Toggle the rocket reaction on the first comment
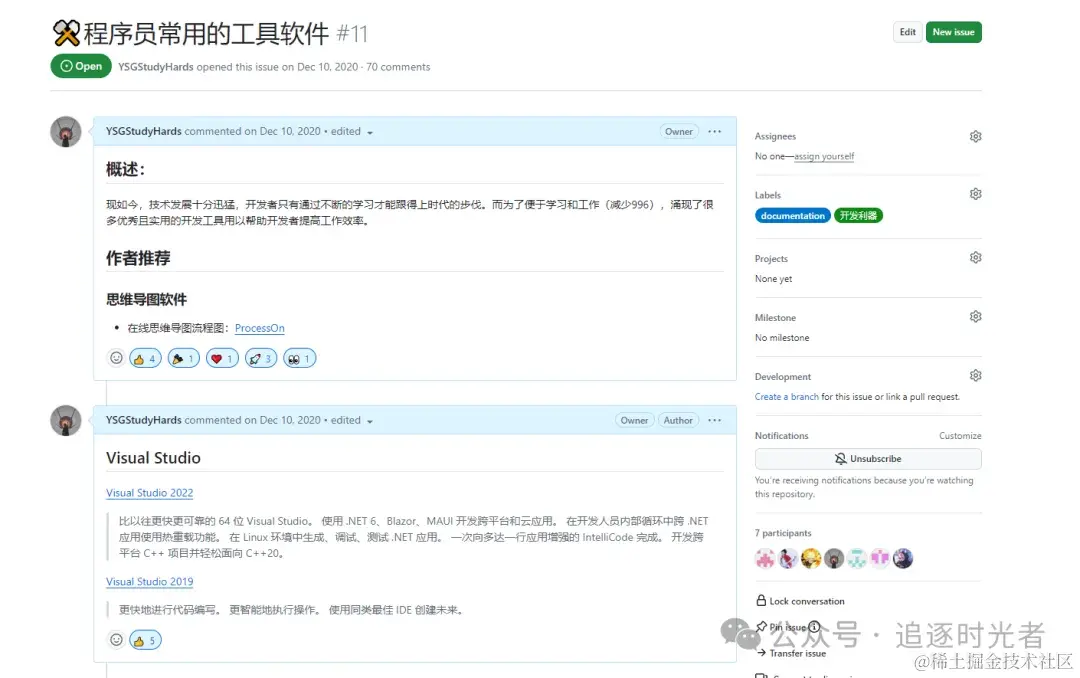Image resolution: width=1080 pixels, height=678 pixels. (x=260, y=357)
